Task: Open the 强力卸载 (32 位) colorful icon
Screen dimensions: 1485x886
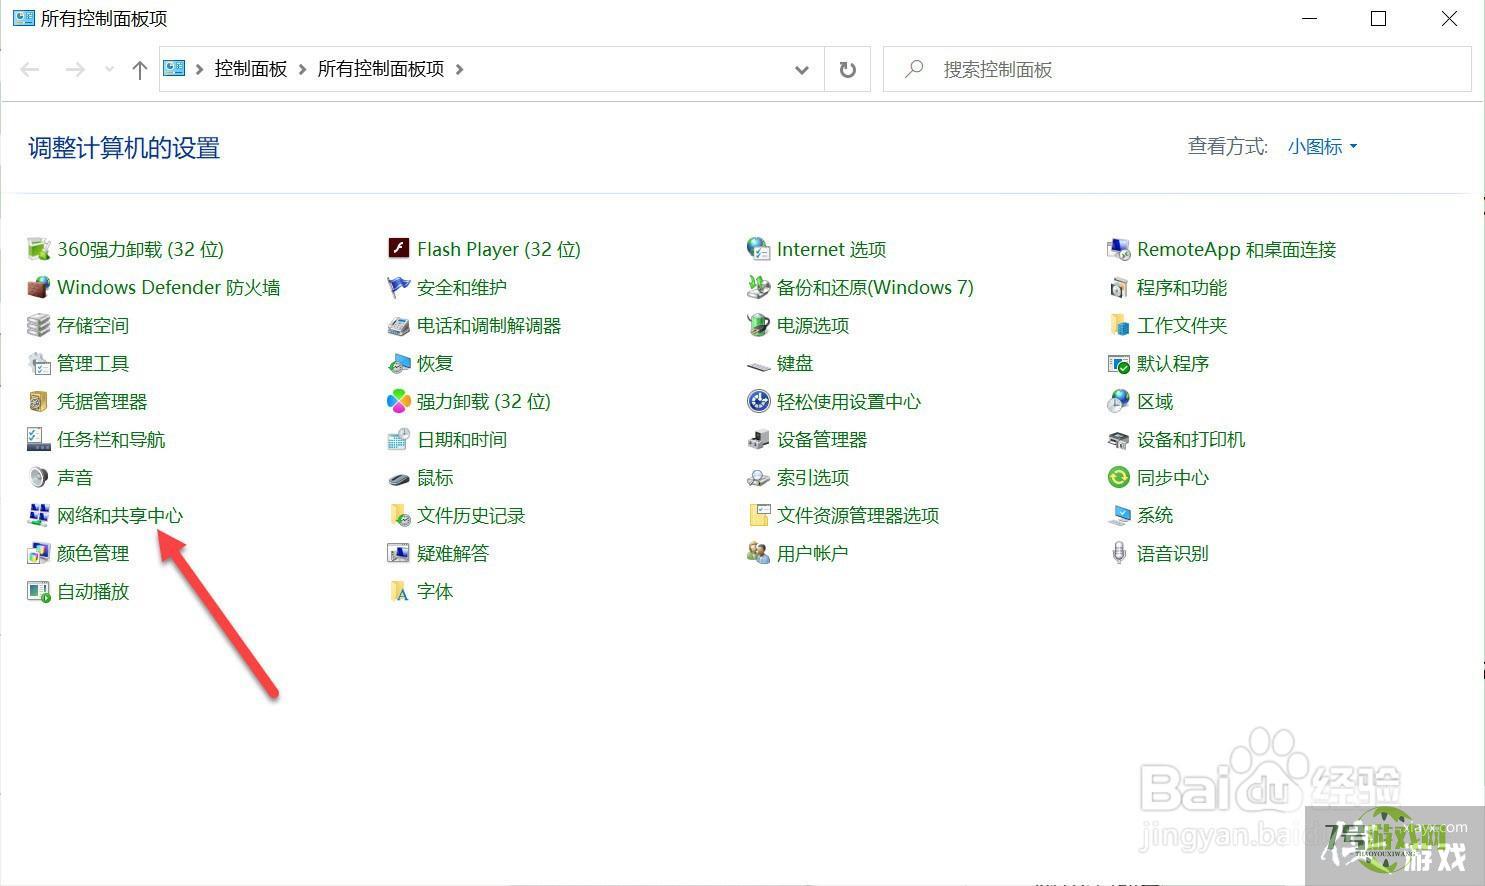Action: 398,401
